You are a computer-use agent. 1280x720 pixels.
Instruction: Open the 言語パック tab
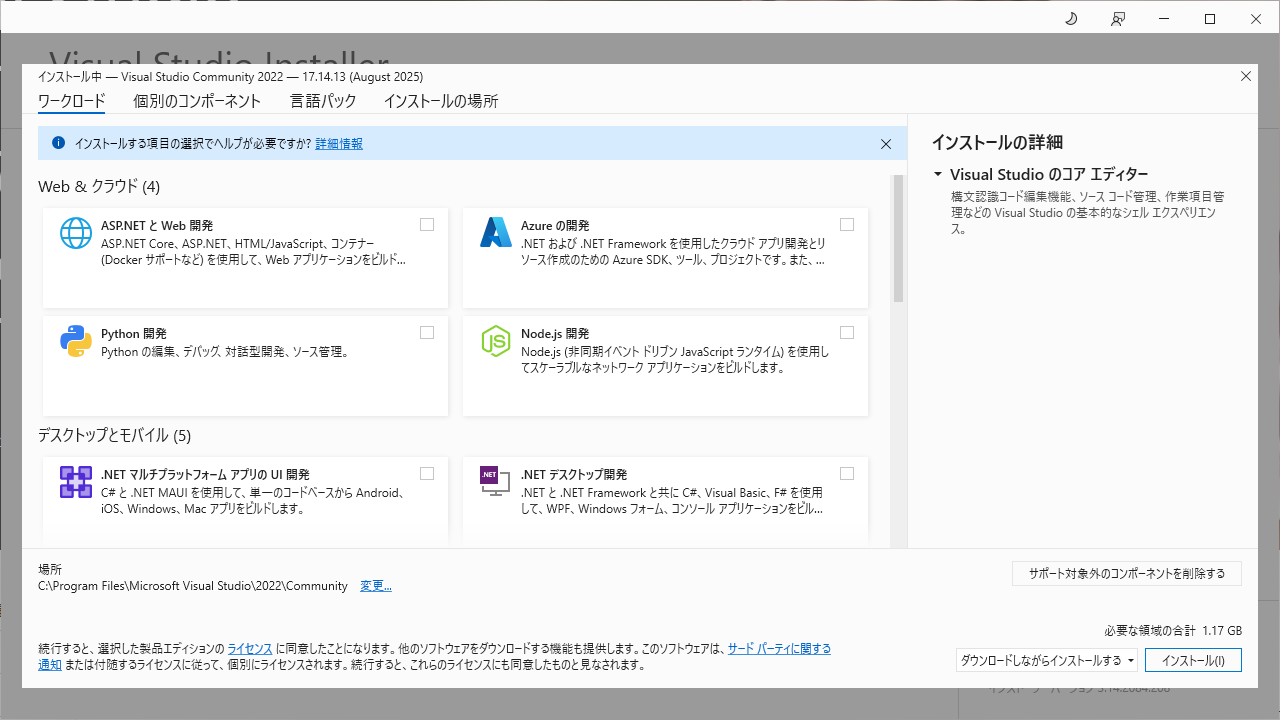pyautogui.click(x=323, y=101)
